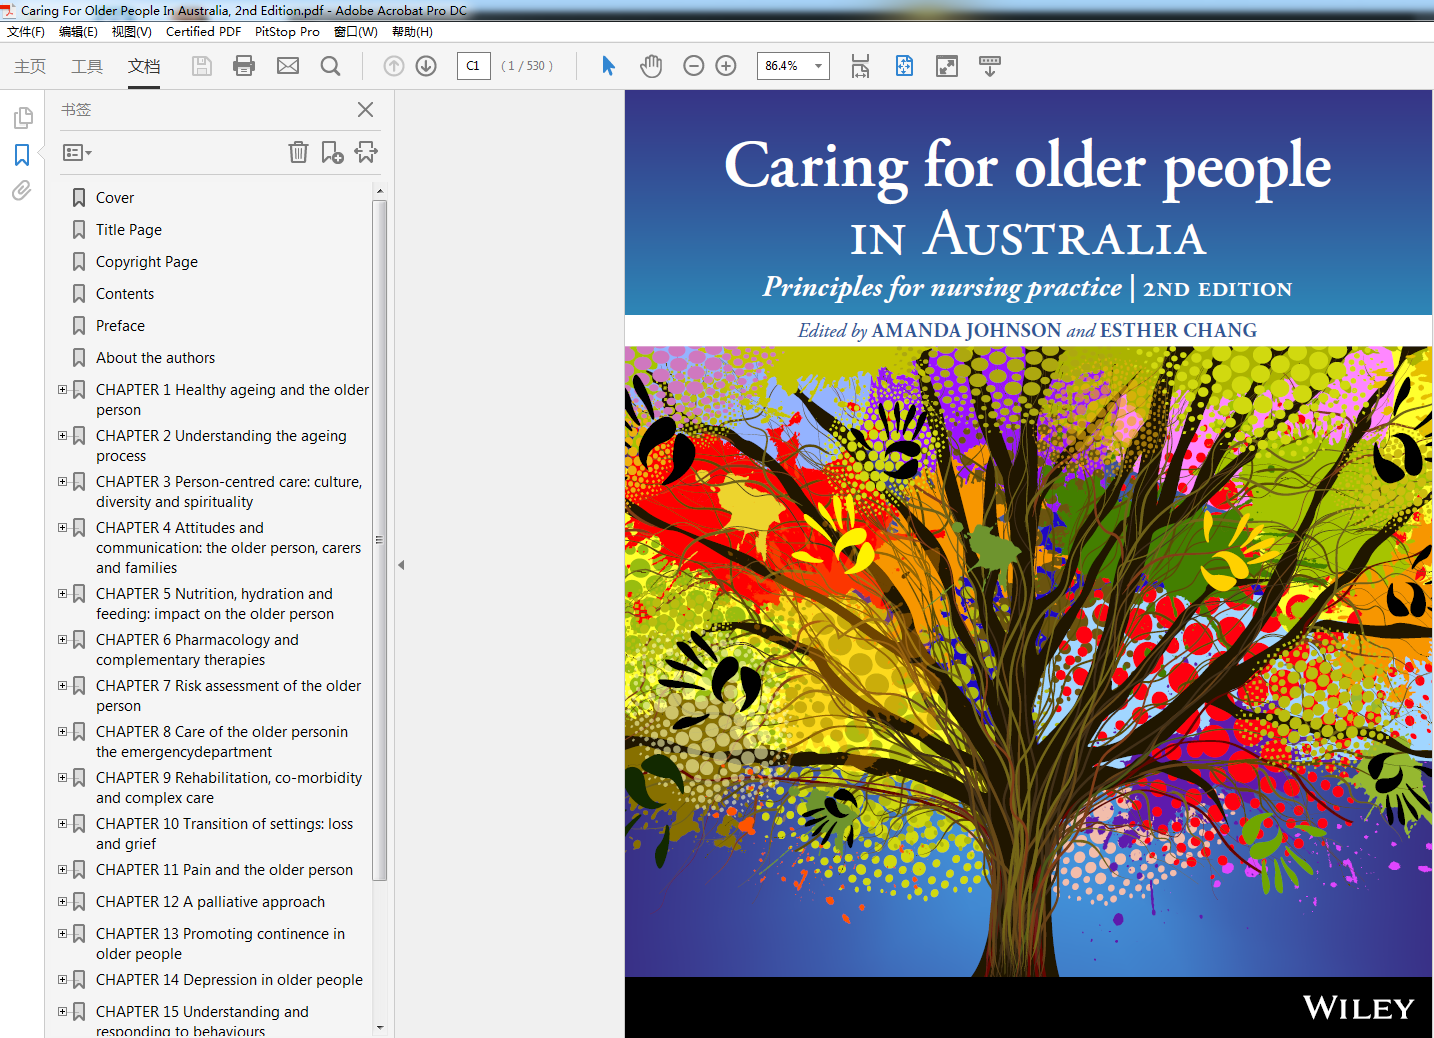Zoom in with the plus icon
Image resolution: width=1434 pixels, height=1038 pixels.
coord(727,66)
